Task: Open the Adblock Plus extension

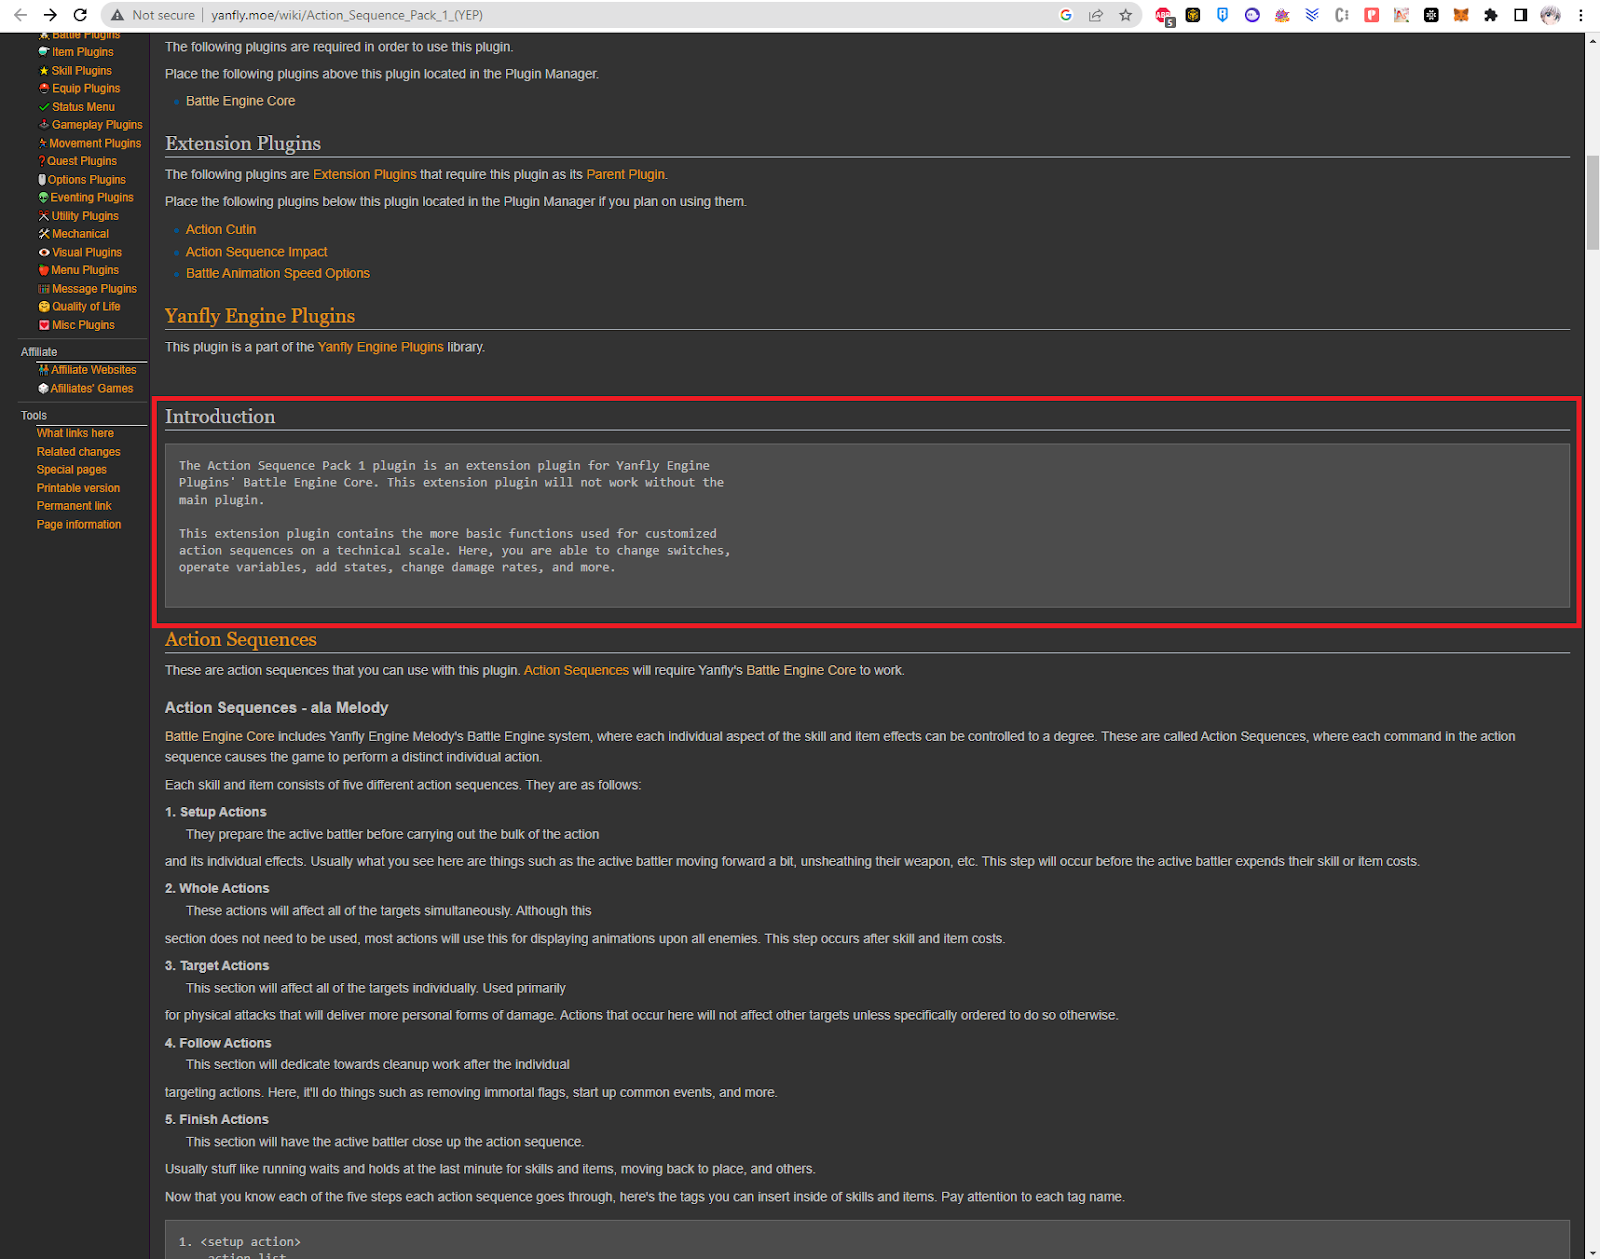Action: point(1164,15)
